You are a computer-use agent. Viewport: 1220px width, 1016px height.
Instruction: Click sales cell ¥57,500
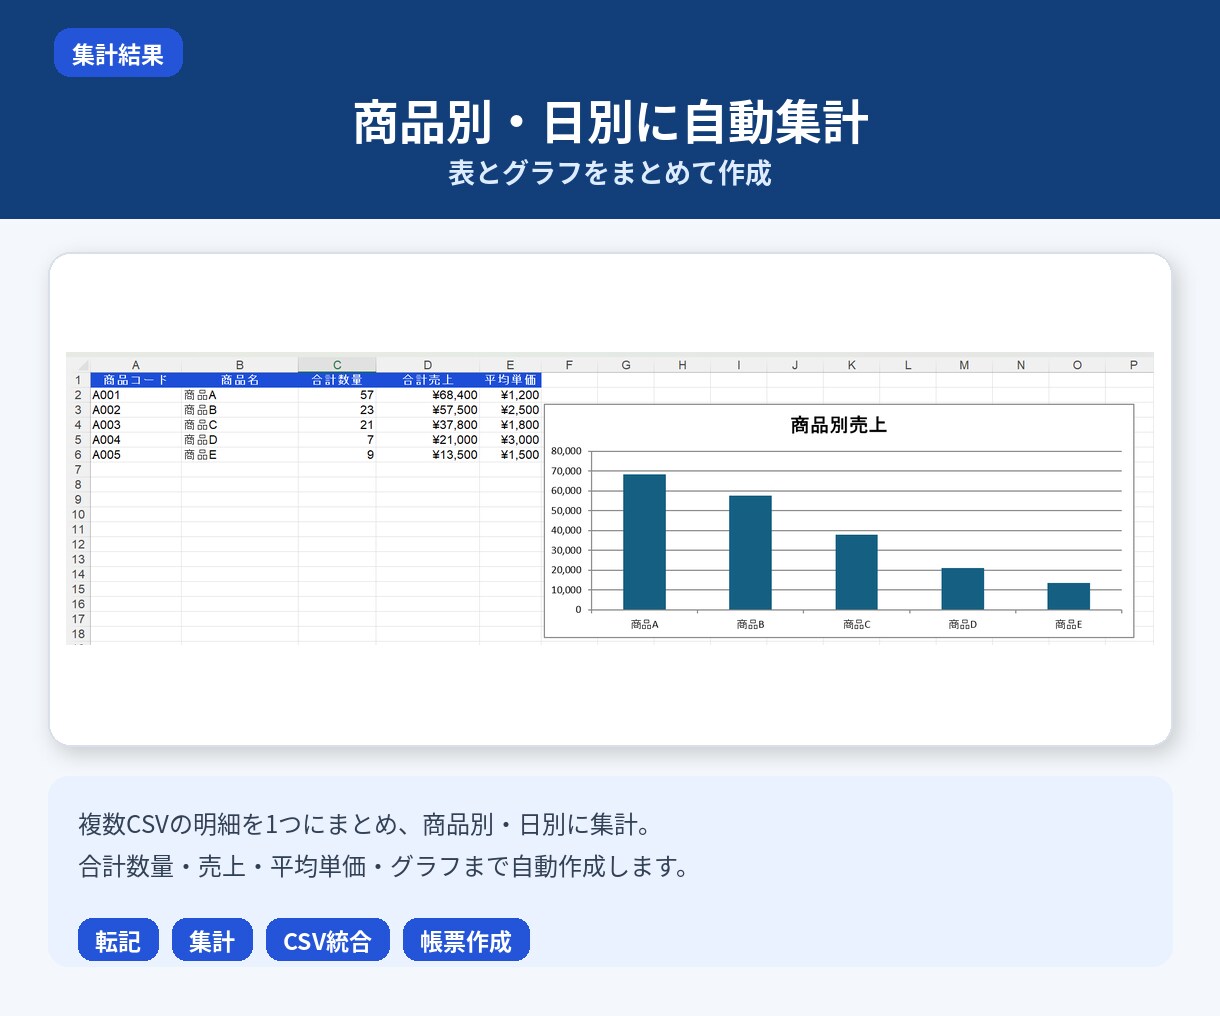tap(428, 410)
